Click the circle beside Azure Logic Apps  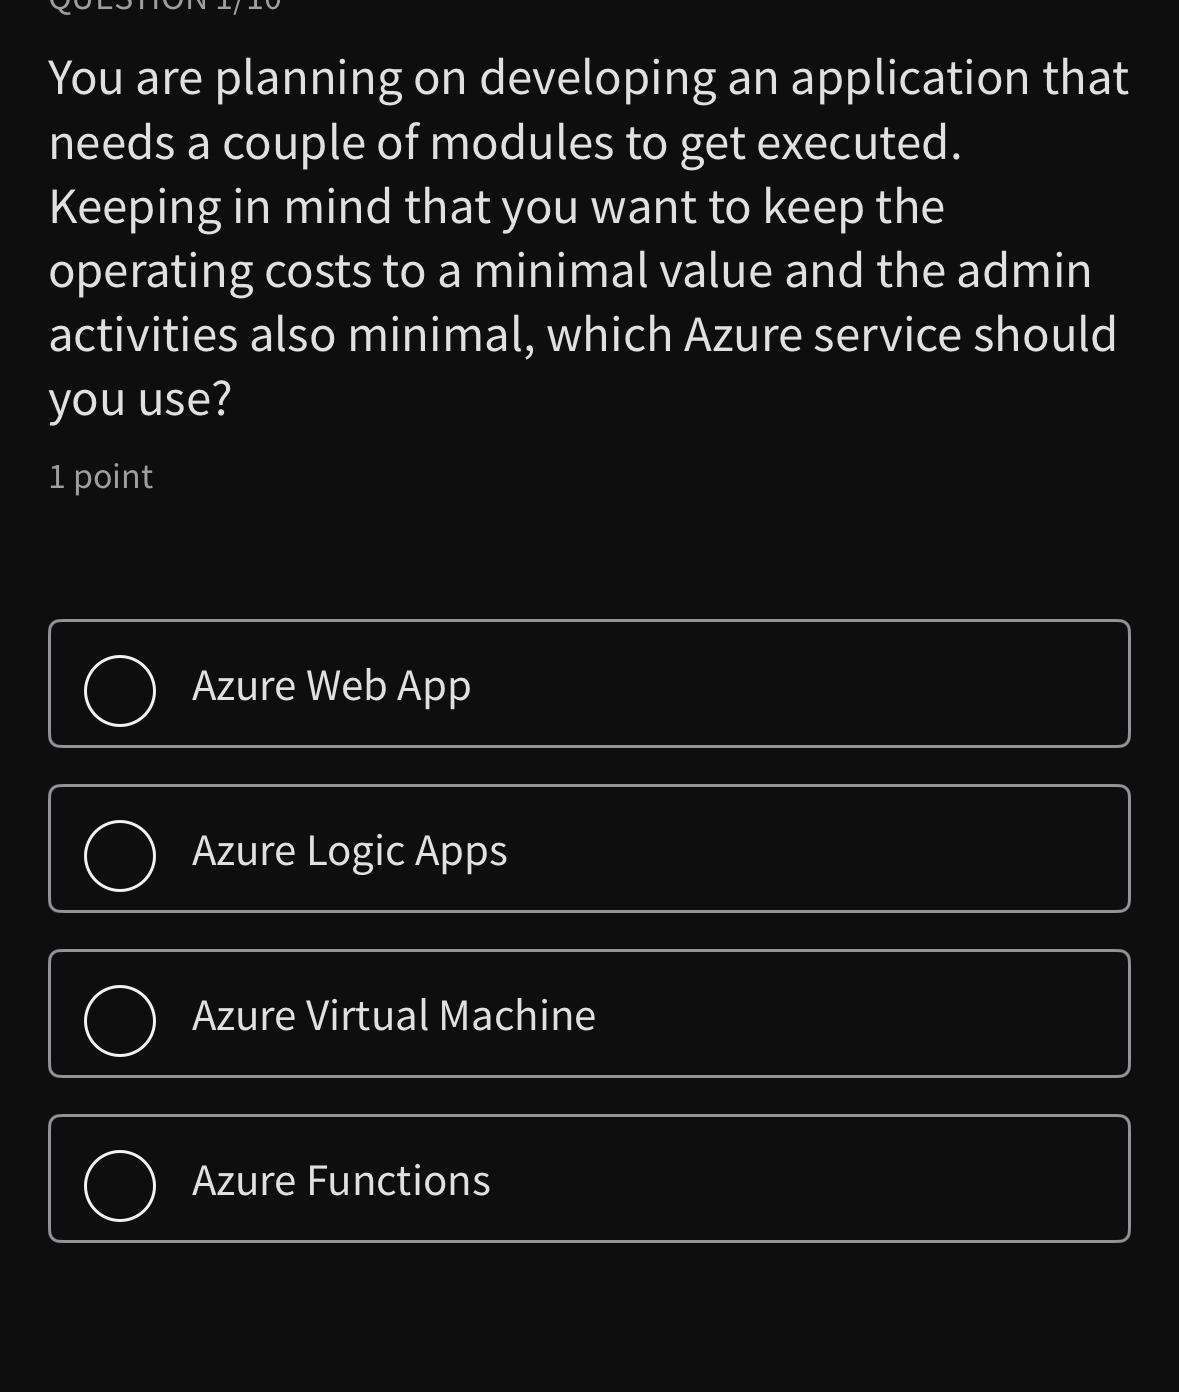tap(119, 854)
